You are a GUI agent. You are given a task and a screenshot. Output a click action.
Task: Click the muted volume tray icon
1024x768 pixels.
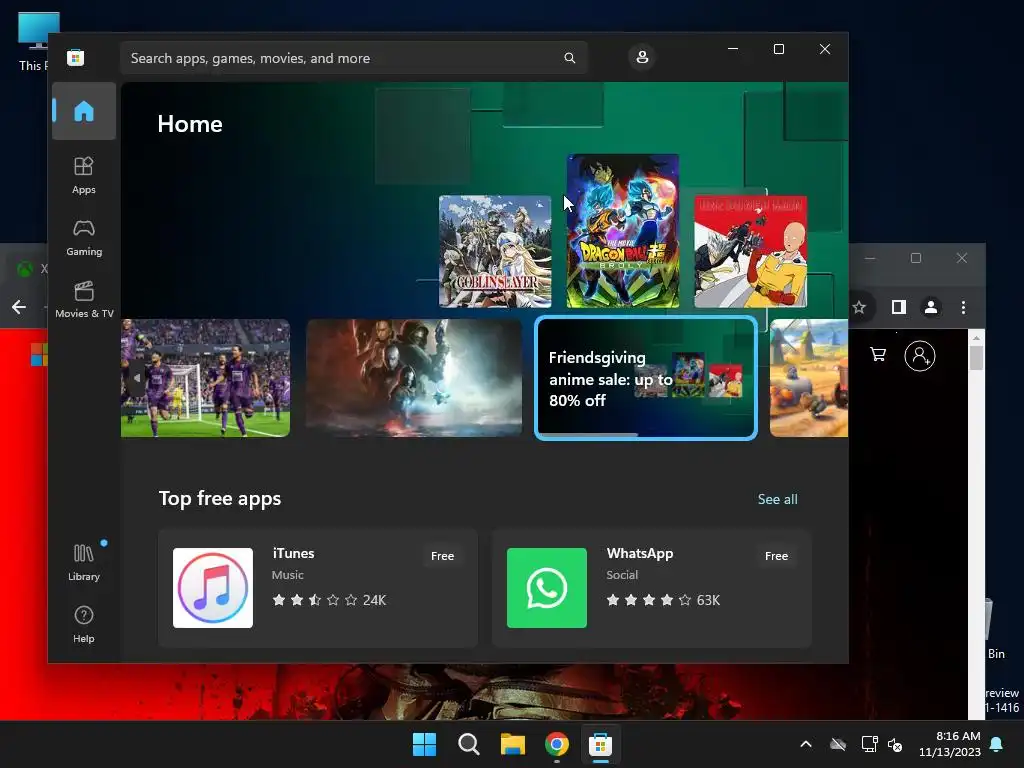(895, 744)
